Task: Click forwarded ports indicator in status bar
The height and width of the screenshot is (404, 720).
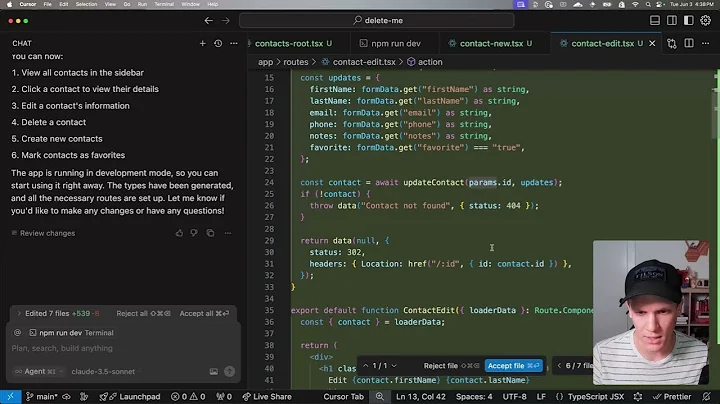Action: pyautogui.click(x=224, y=397)
